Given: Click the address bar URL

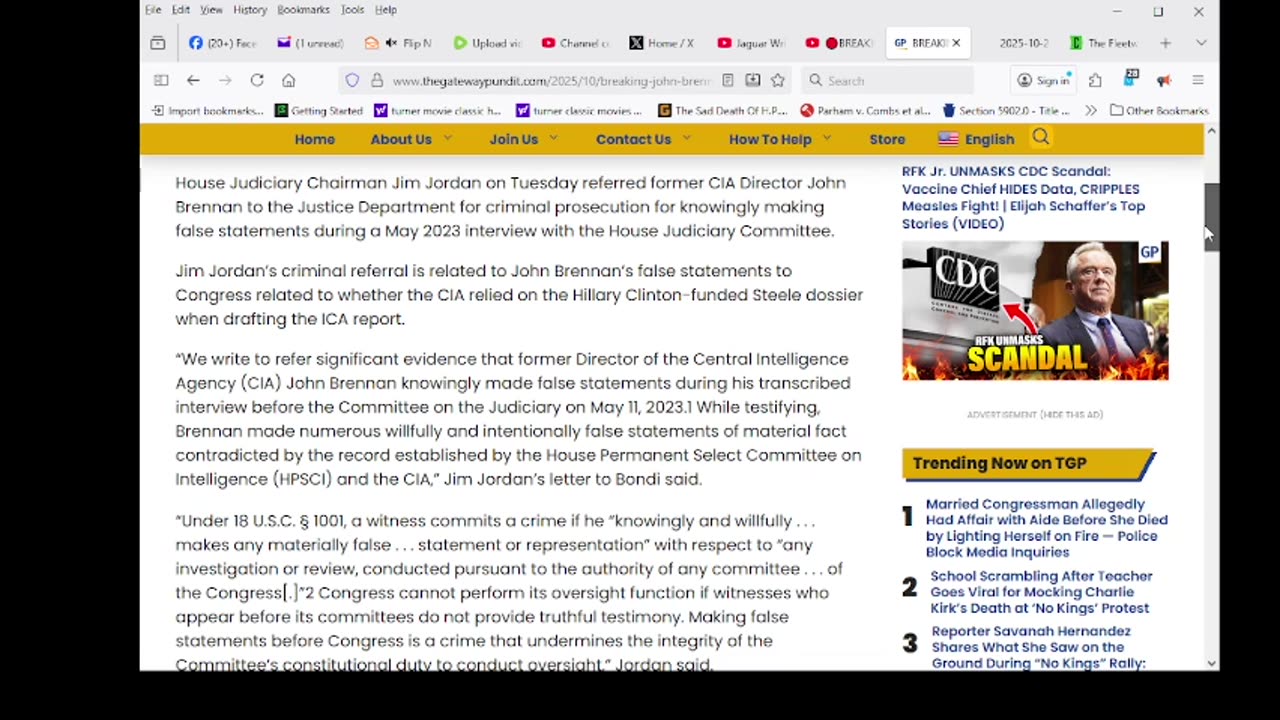Looking at the screenshot, I should pyautogui.click(x=550, y=80).
